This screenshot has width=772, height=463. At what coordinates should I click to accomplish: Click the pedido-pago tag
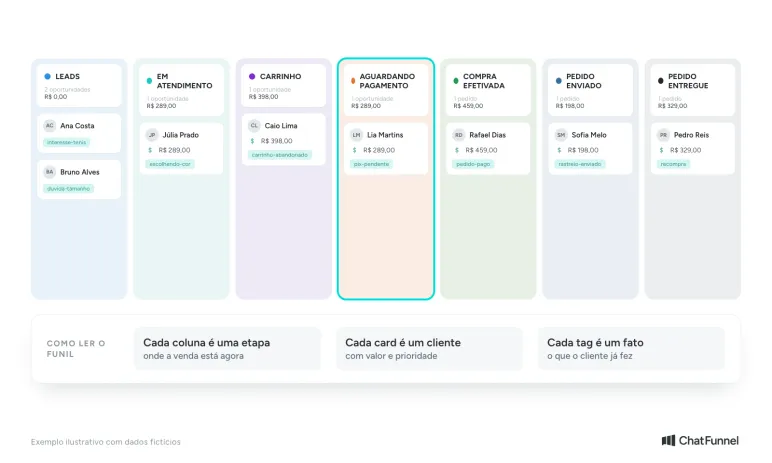click(473, 164)
